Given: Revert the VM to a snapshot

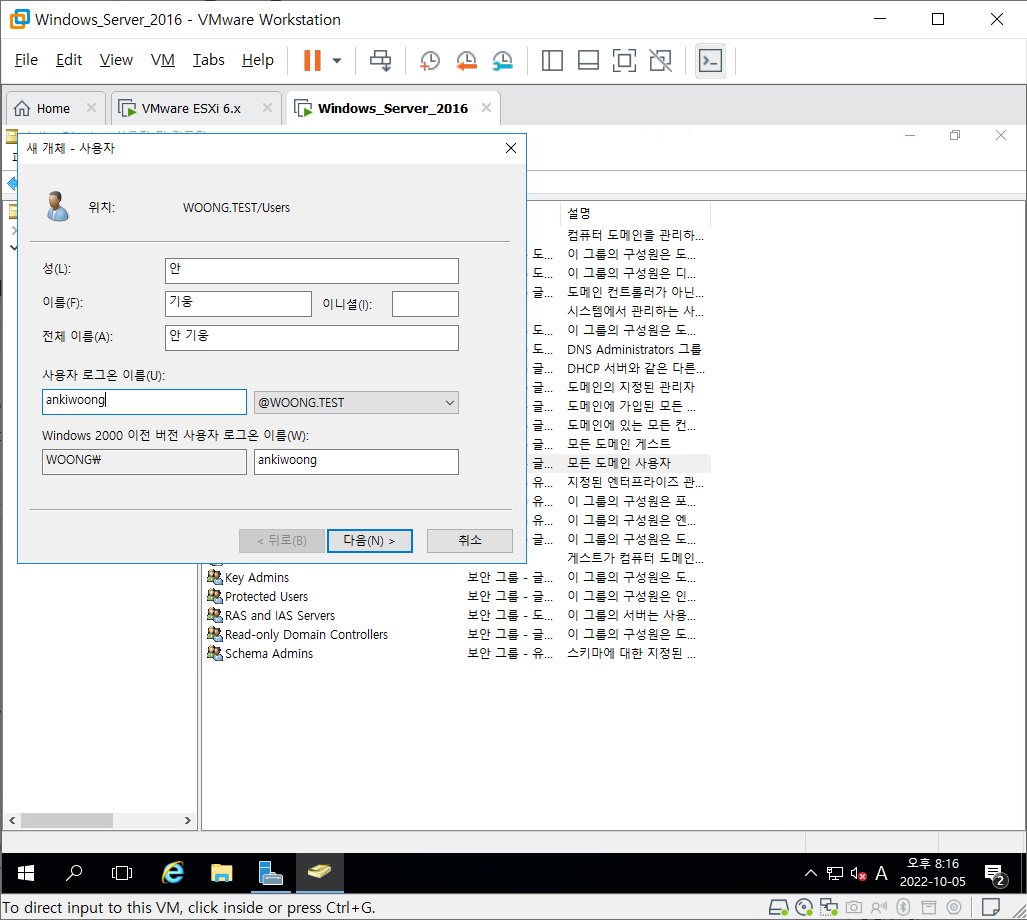Looking at the screenshot, I should click(x=466, y=60).
